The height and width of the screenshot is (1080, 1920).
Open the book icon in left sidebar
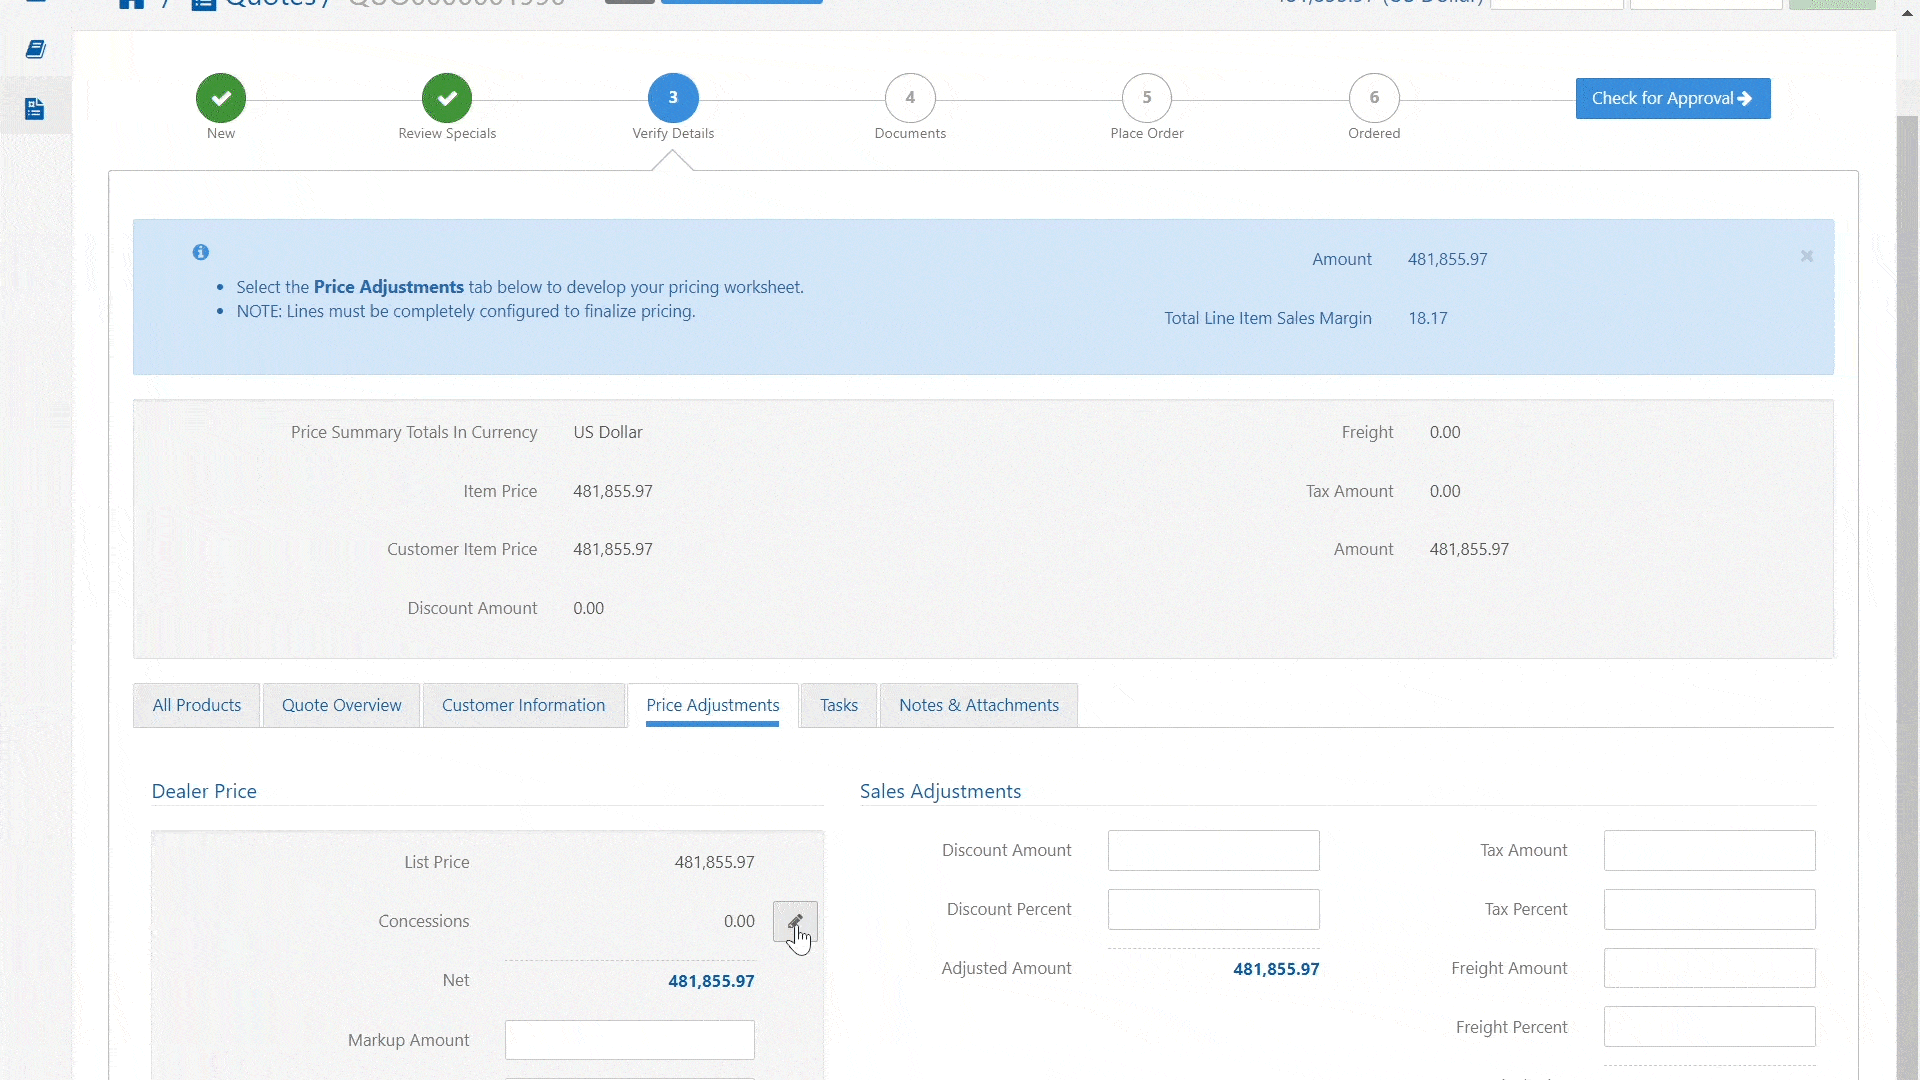[35, 49]
